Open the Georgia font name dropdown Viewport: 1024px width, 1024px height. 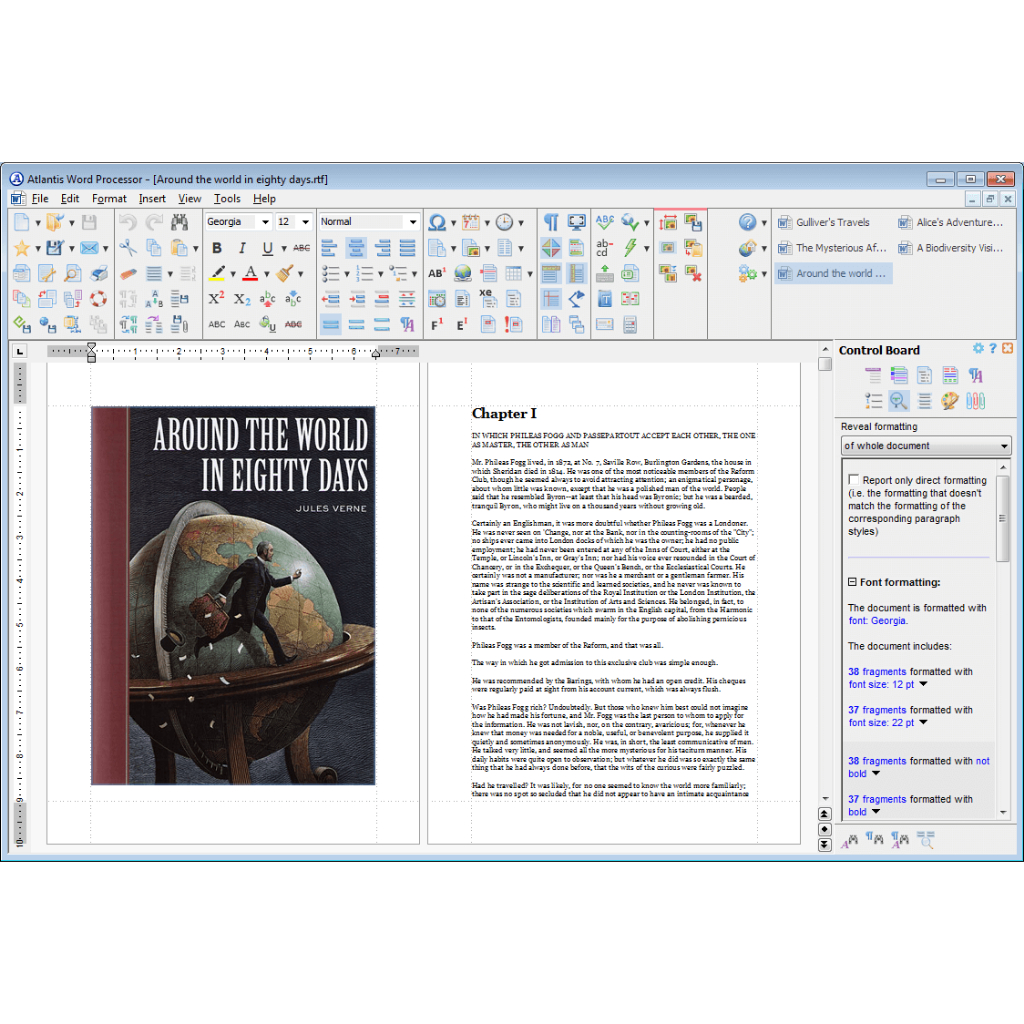[265, 222]
